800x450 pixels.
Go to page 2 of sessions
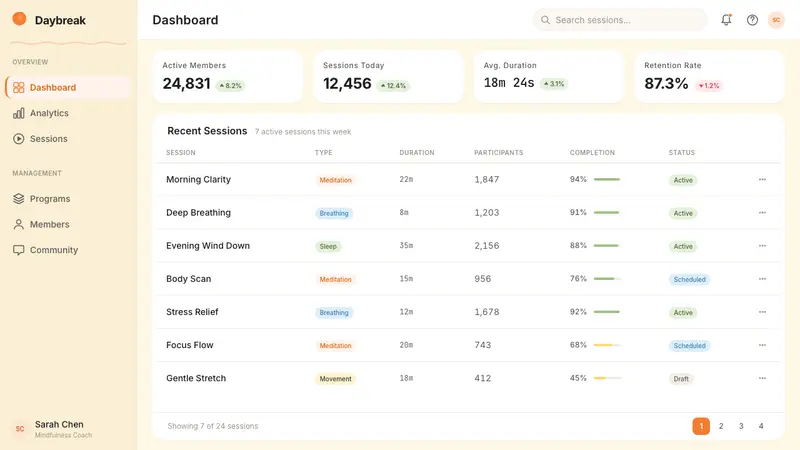click(x=721, y=426)
